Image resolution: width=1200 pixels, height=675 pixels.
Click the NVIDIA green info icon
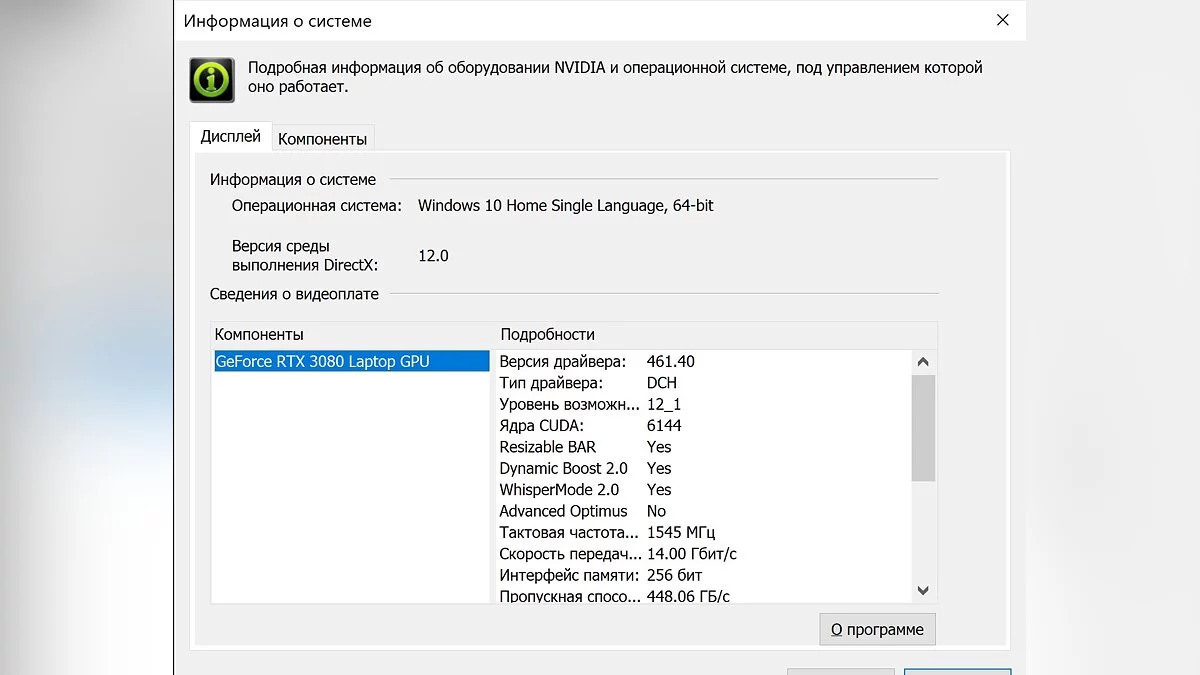212,79
